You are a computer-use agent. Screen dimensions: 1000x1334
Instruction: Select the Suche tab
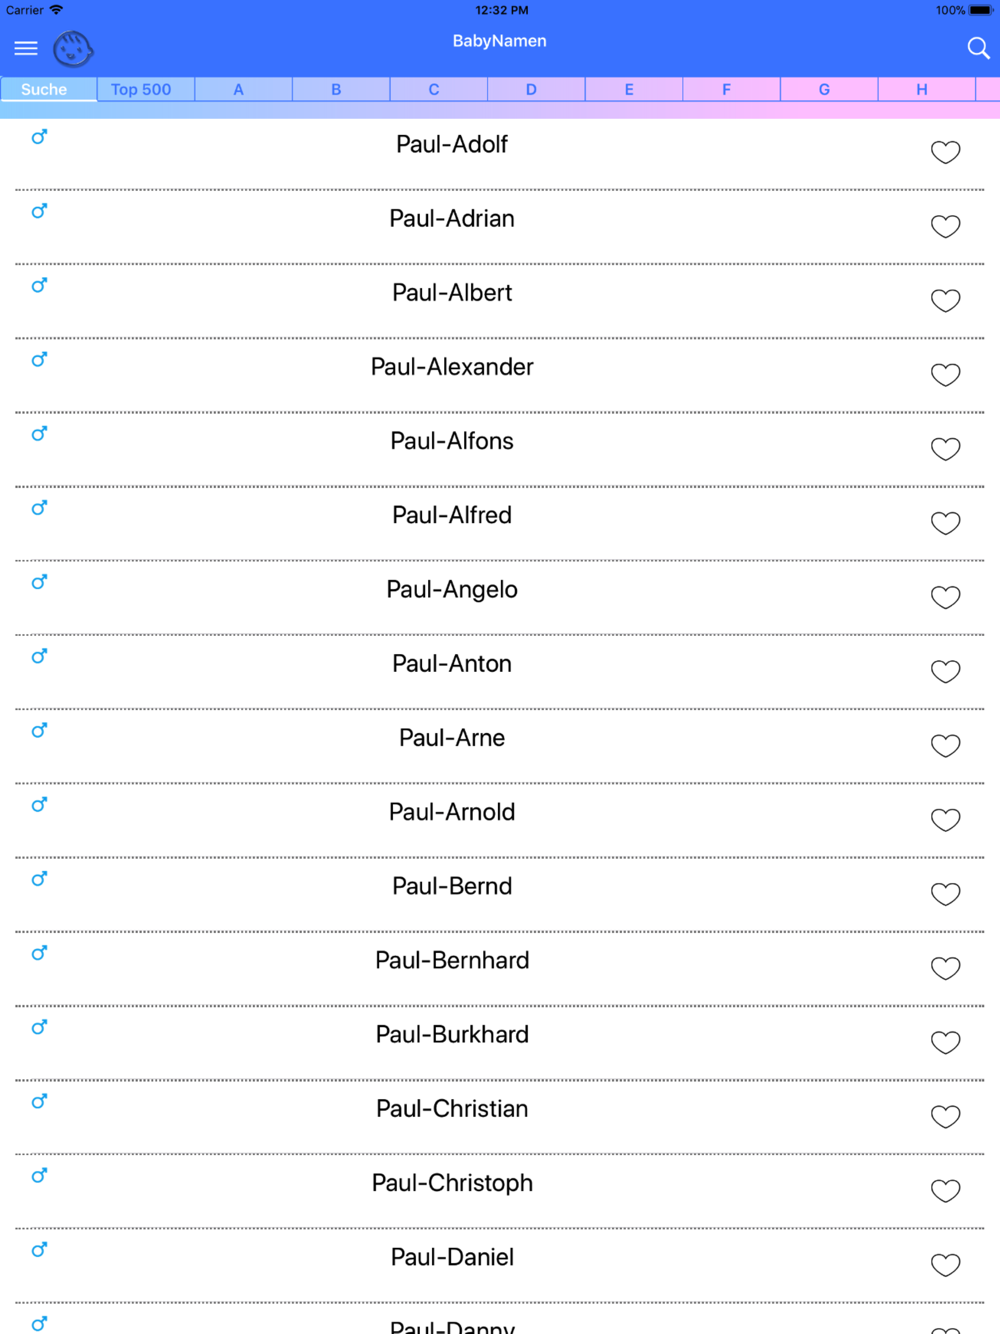[x=44, y=89]
